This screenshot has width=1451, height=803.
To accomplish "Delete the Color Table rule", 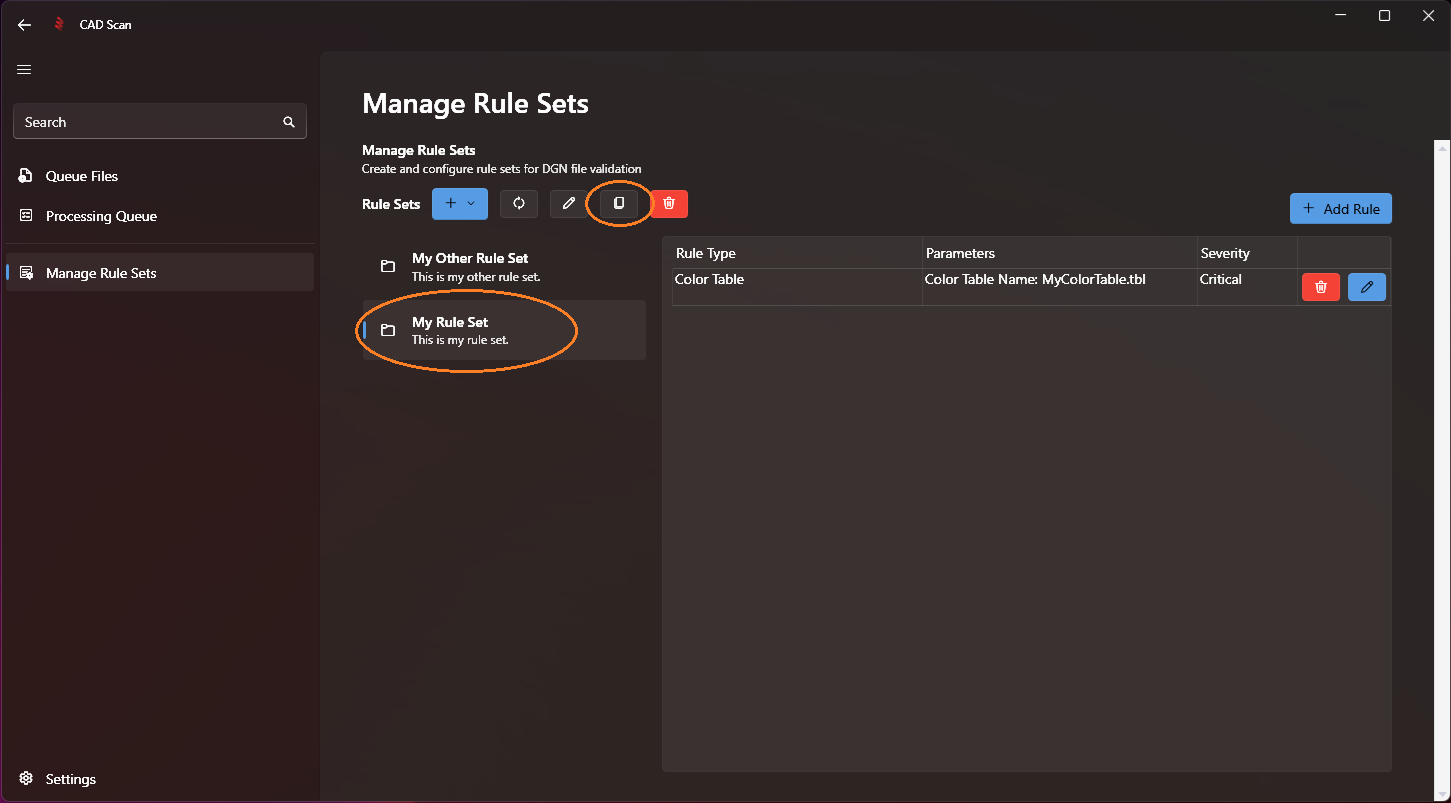I will pyautogui.click(x=1320, y=287).
